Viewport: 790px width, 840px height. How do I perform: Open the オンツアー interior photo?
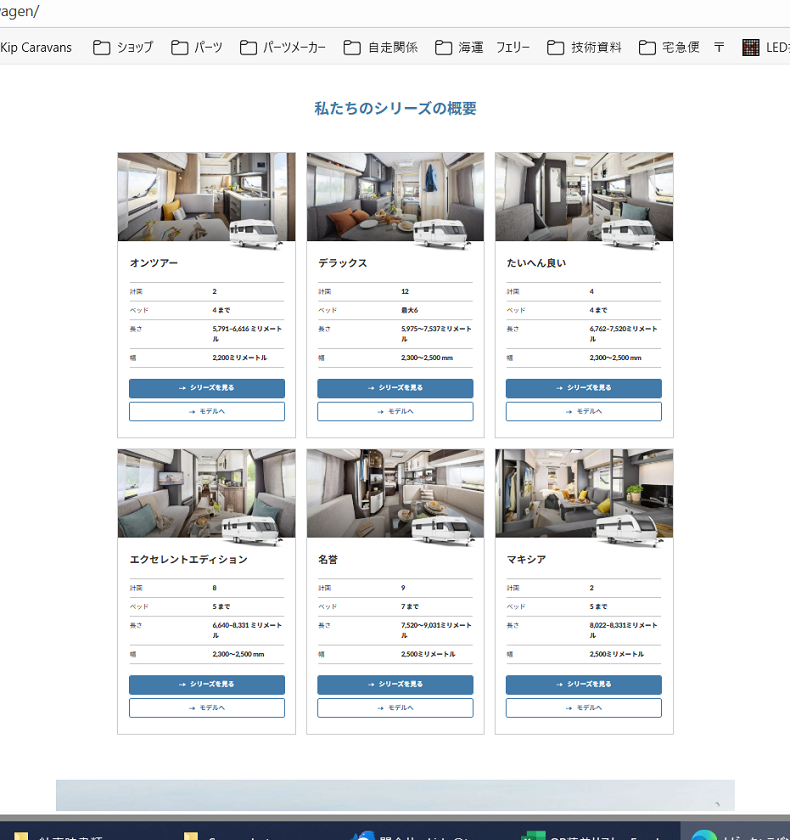[206, 197]
